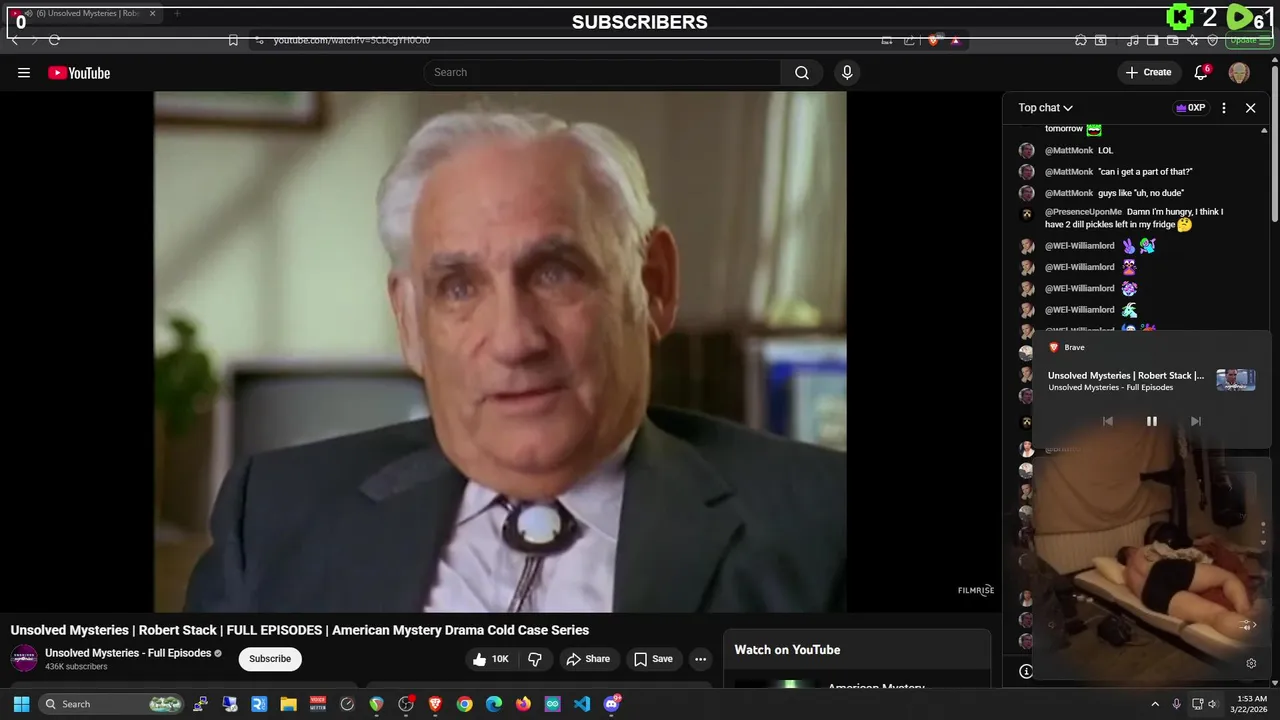Dislike the video with thumbs-down
Screen dimensions: 1280x720
(x=535, y=659)
